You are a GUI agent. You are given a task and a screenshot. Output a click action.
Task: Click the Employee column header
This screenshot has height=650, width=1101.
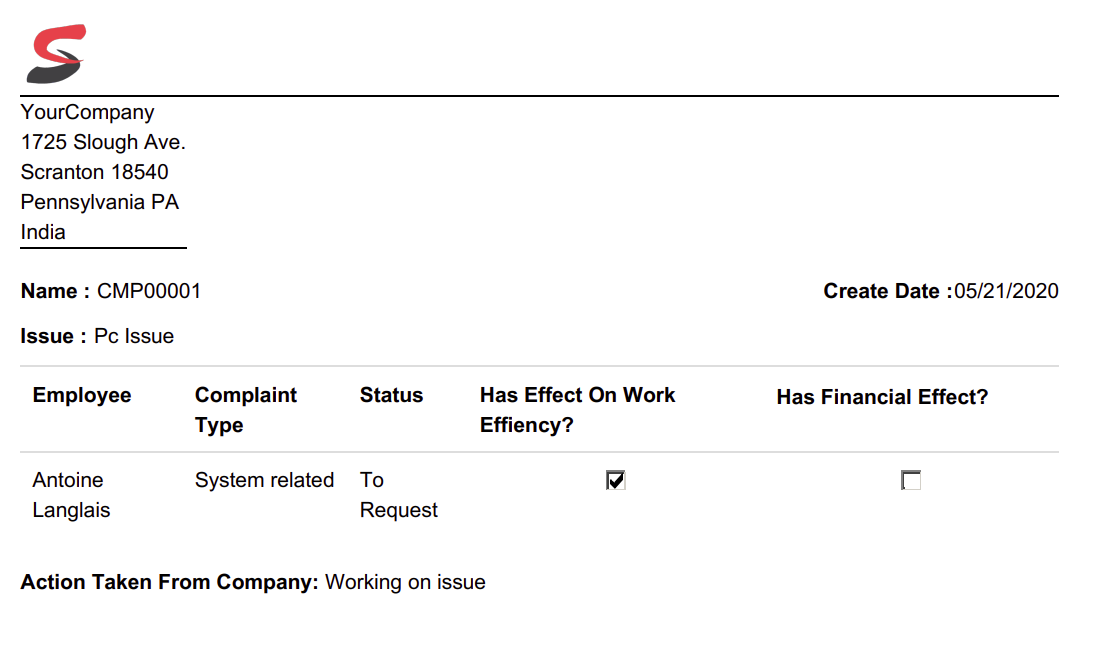click(82, 395)
